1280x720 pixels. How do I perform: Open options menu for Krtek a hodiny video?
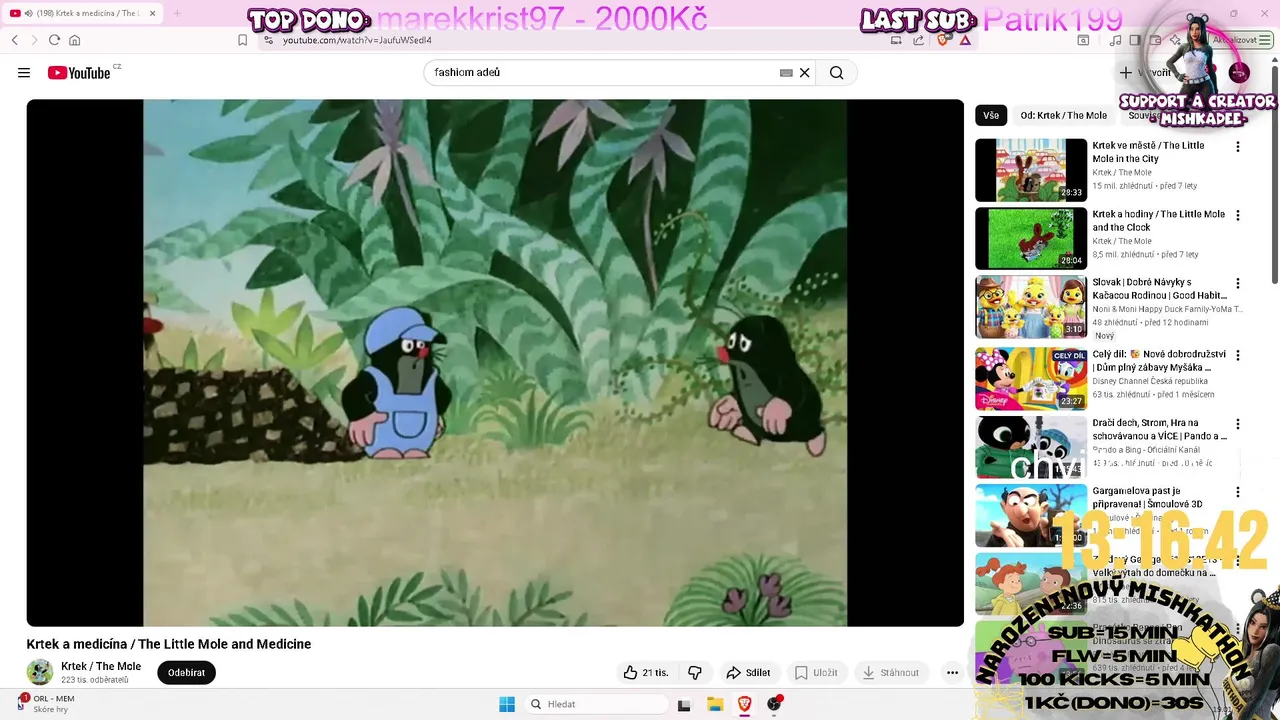coord(1238,216)
